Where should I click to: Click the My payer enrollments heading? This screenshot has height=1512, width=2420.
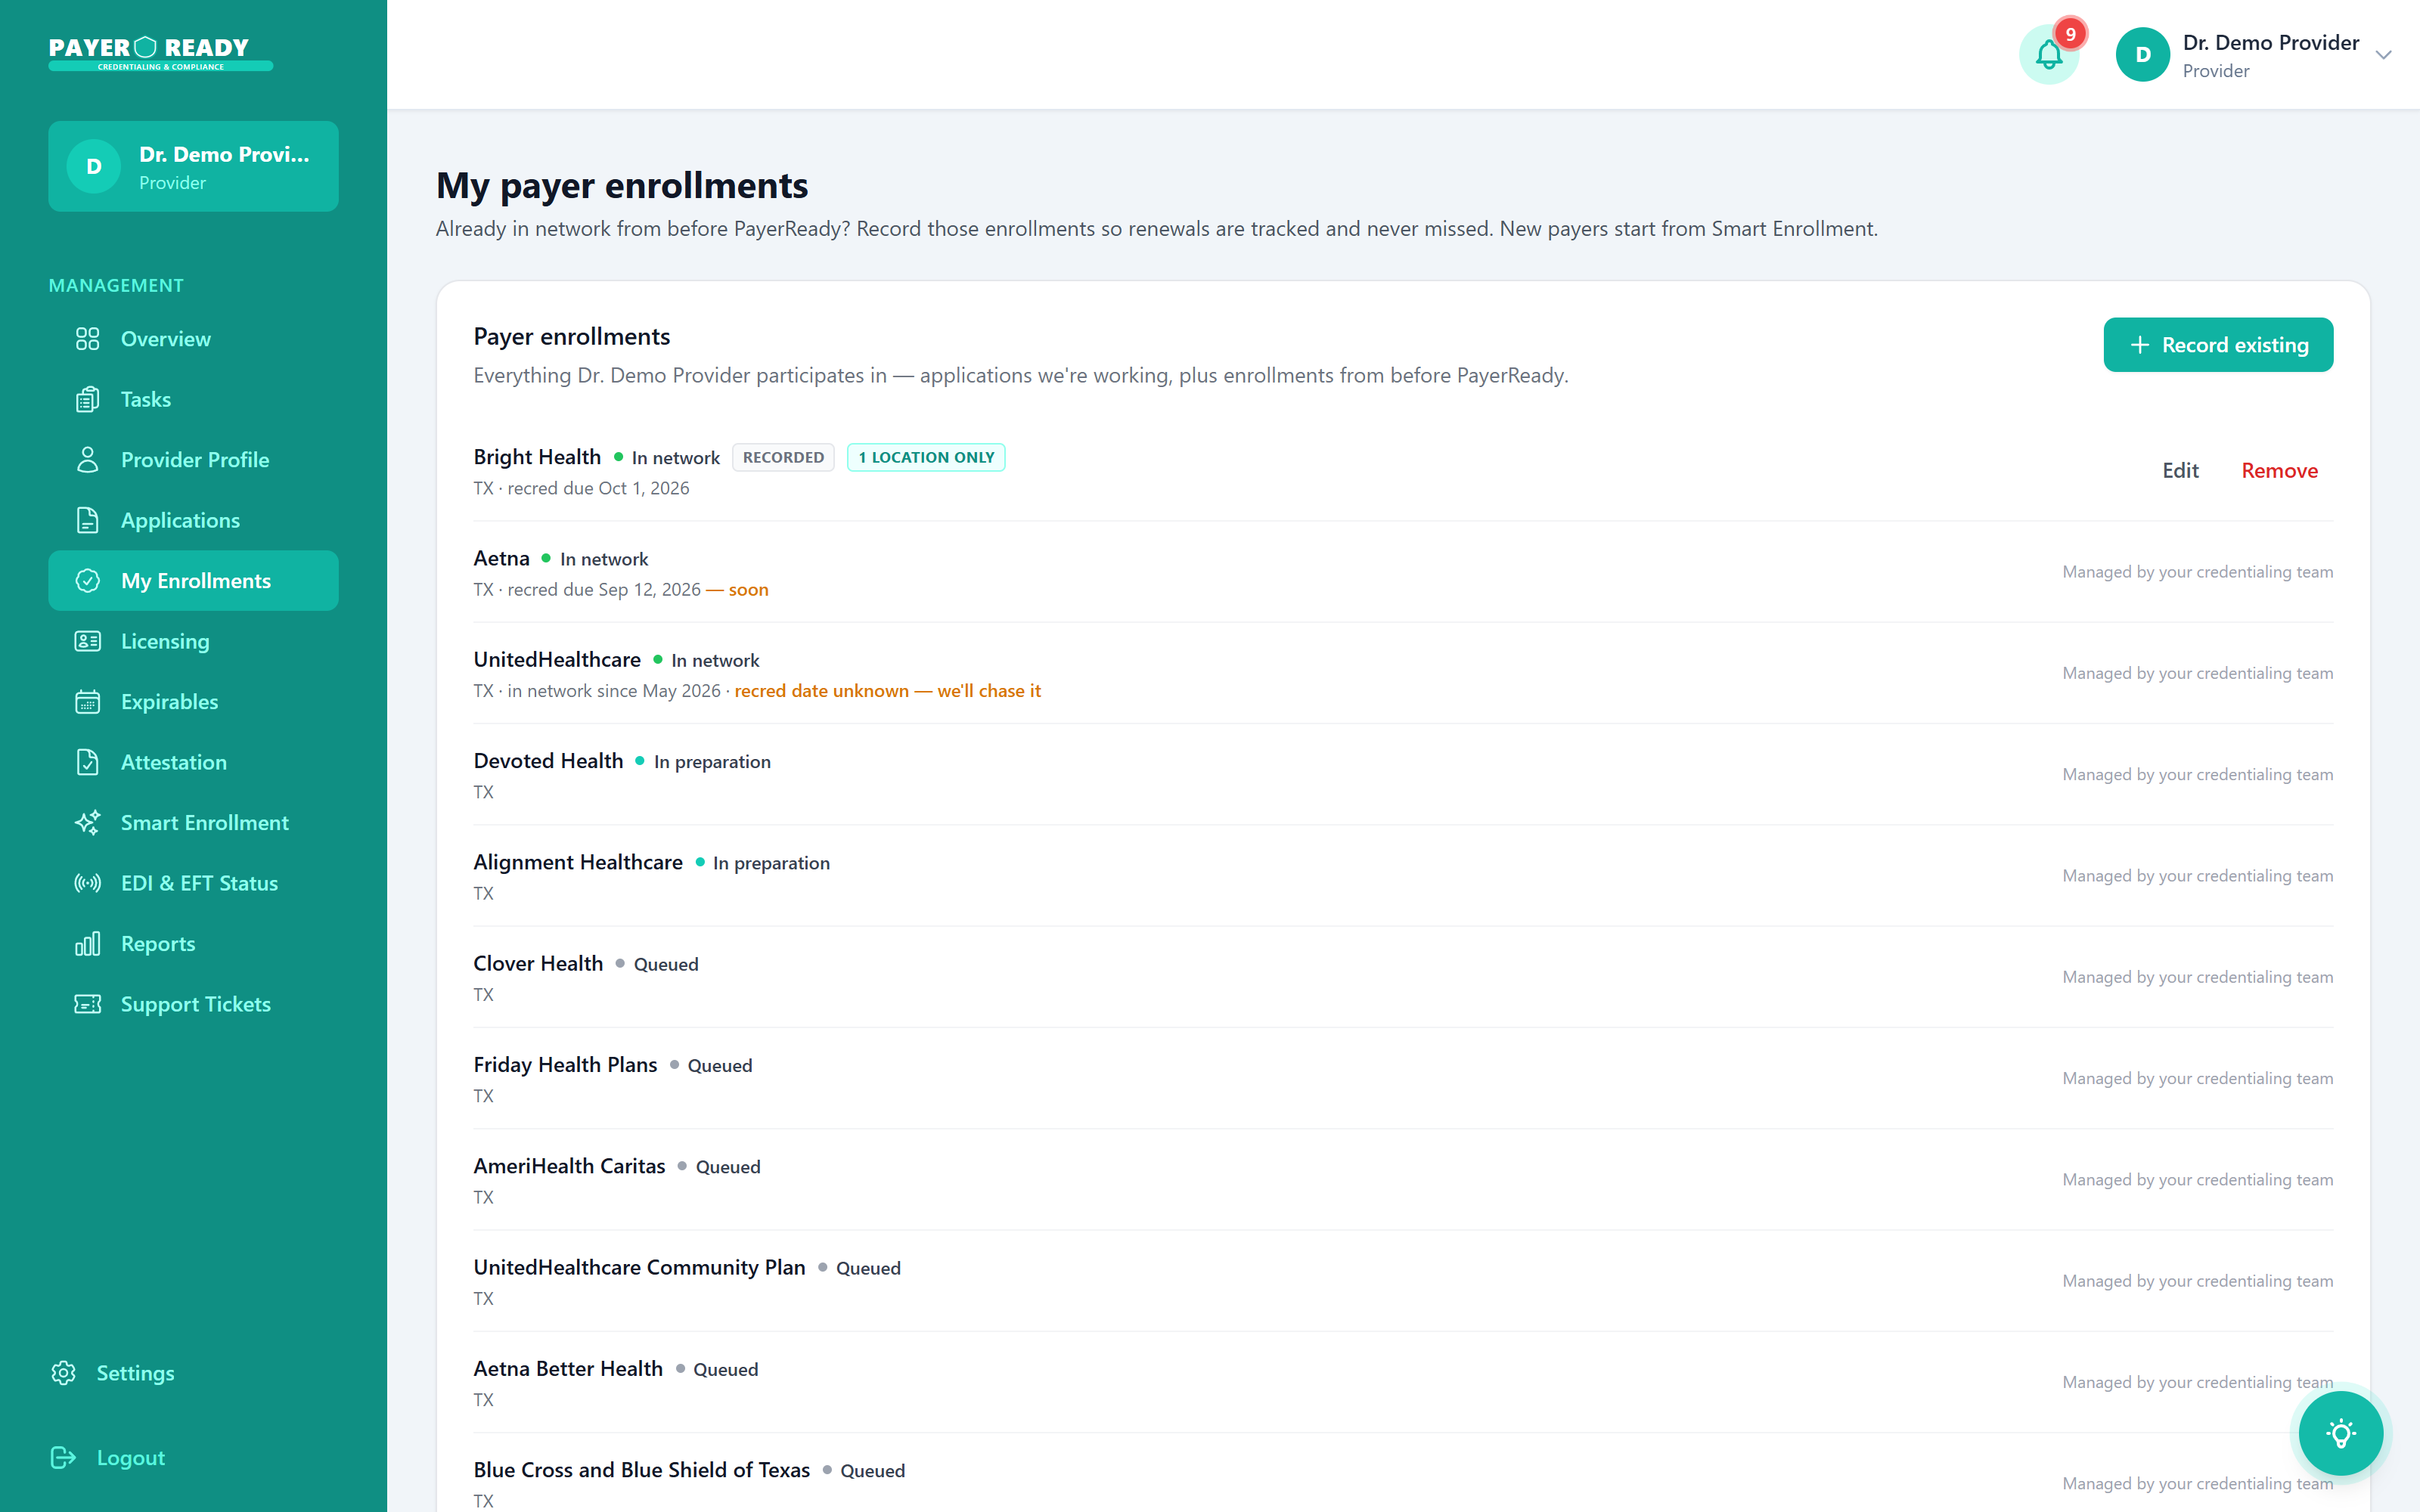point(622,186)
